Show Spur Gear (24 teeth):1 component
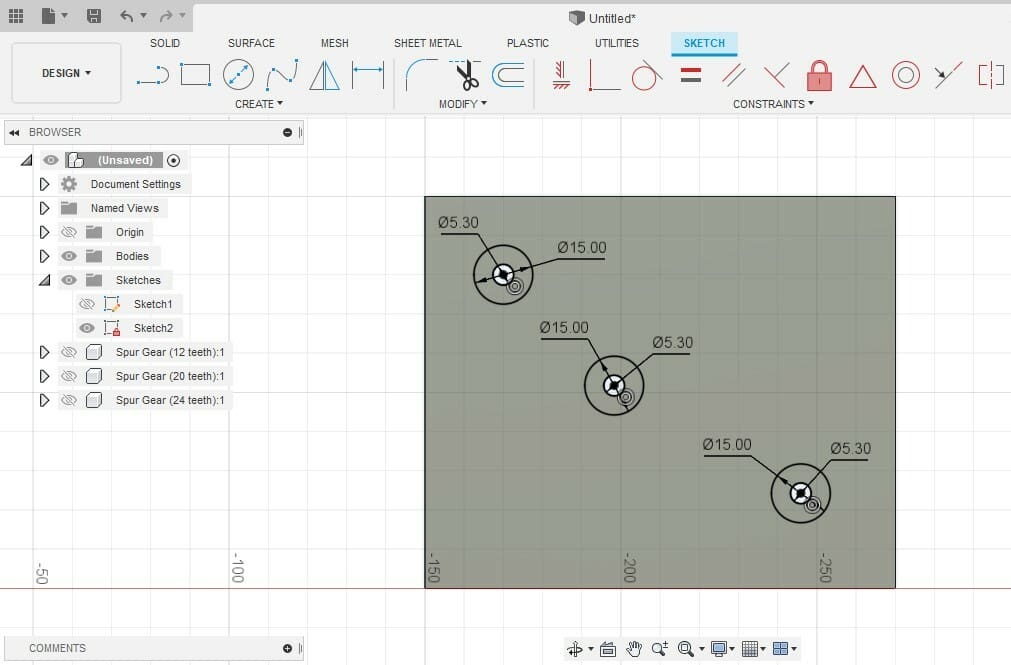Screen dimensions: 1011x665 [x=69, y=400]
